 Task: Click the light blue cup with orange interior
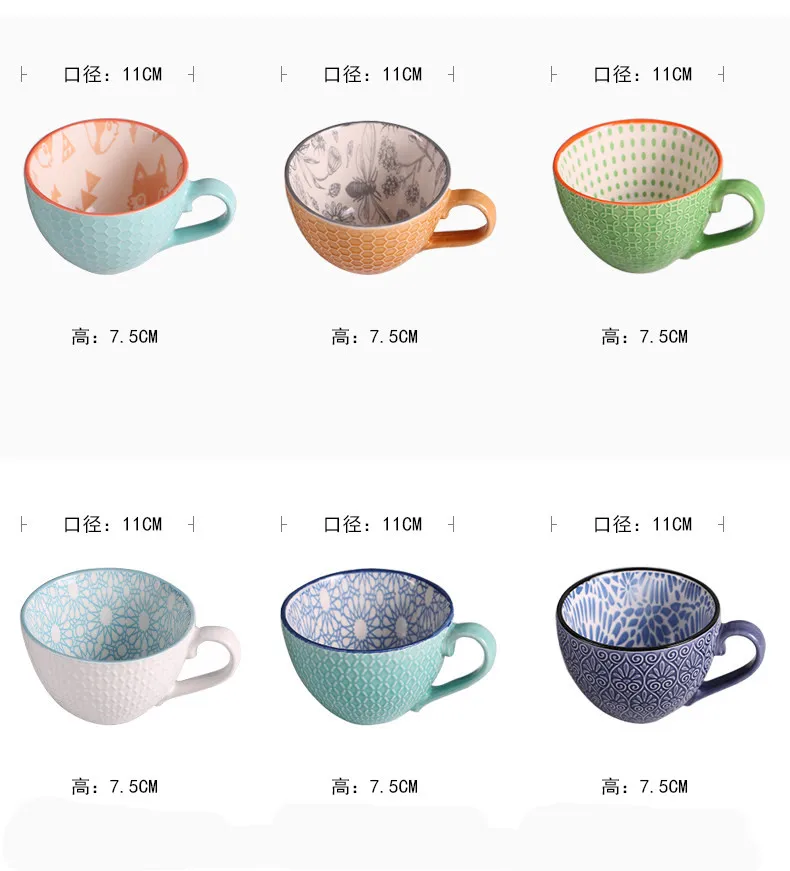point(130,196)
